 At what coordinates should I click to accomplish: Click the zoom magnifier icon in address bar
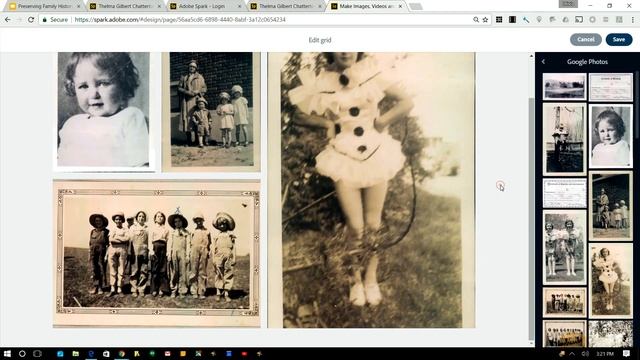(476, 20)
